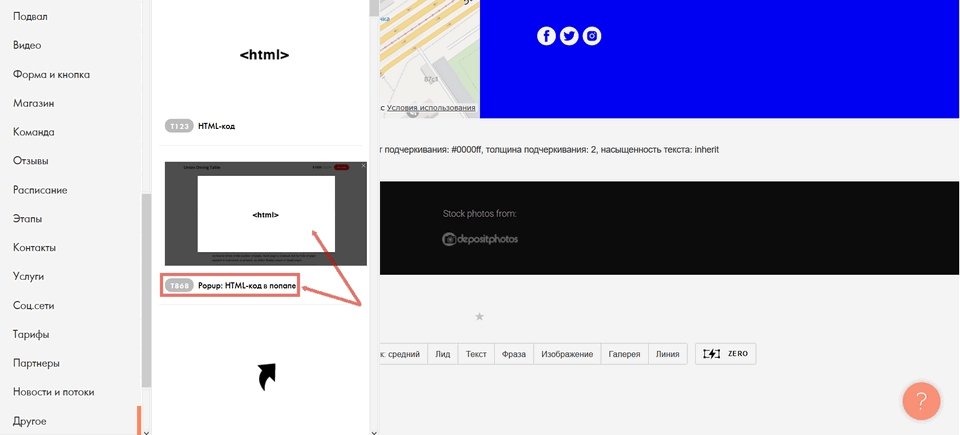Click the Twitter icon in blue block
The width and height of the screenshot is (960, 435).
pyautogui.click(x=569, y=36)
